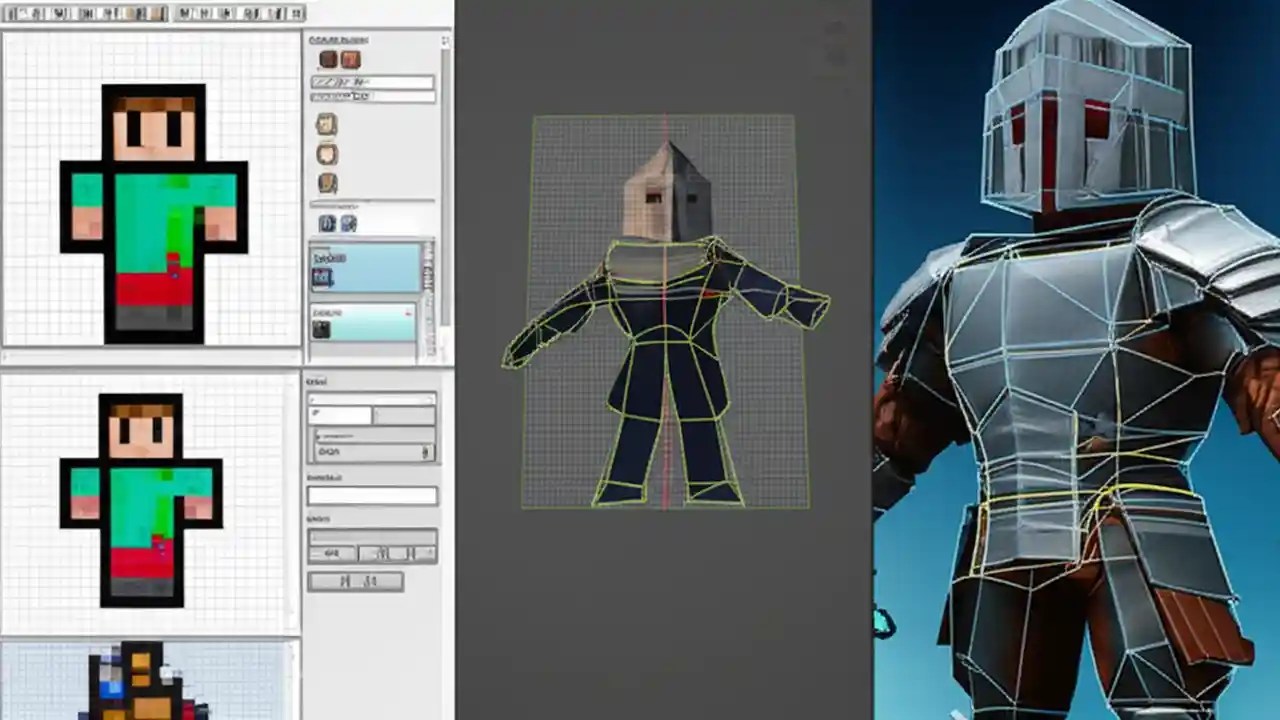The height and width of the screenshot is (720, 1280).
Task: Open the dropdown arrow on the right of the lower layer row
Action: pos(408,313)
